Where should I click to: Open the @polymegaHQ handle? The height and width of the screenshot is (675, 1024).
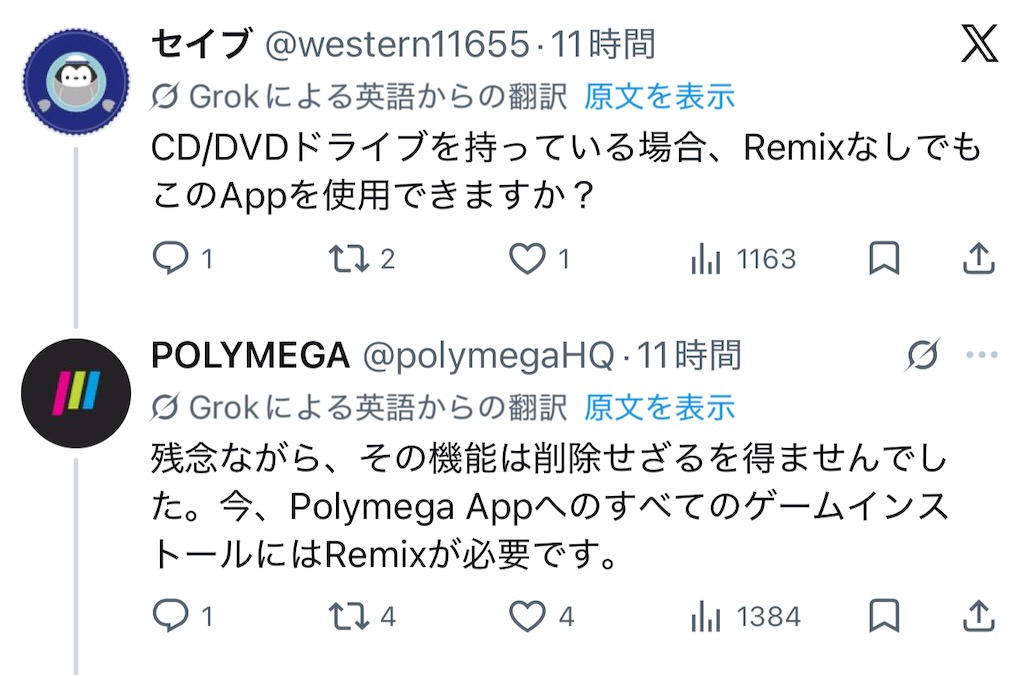click(x=488, y=356)
